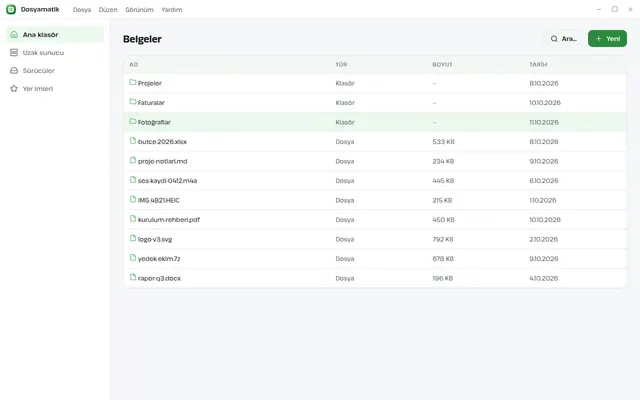Select the file name IMG_4821.HEIC
This screenshot has height=400, width=640.
point(159,200)
